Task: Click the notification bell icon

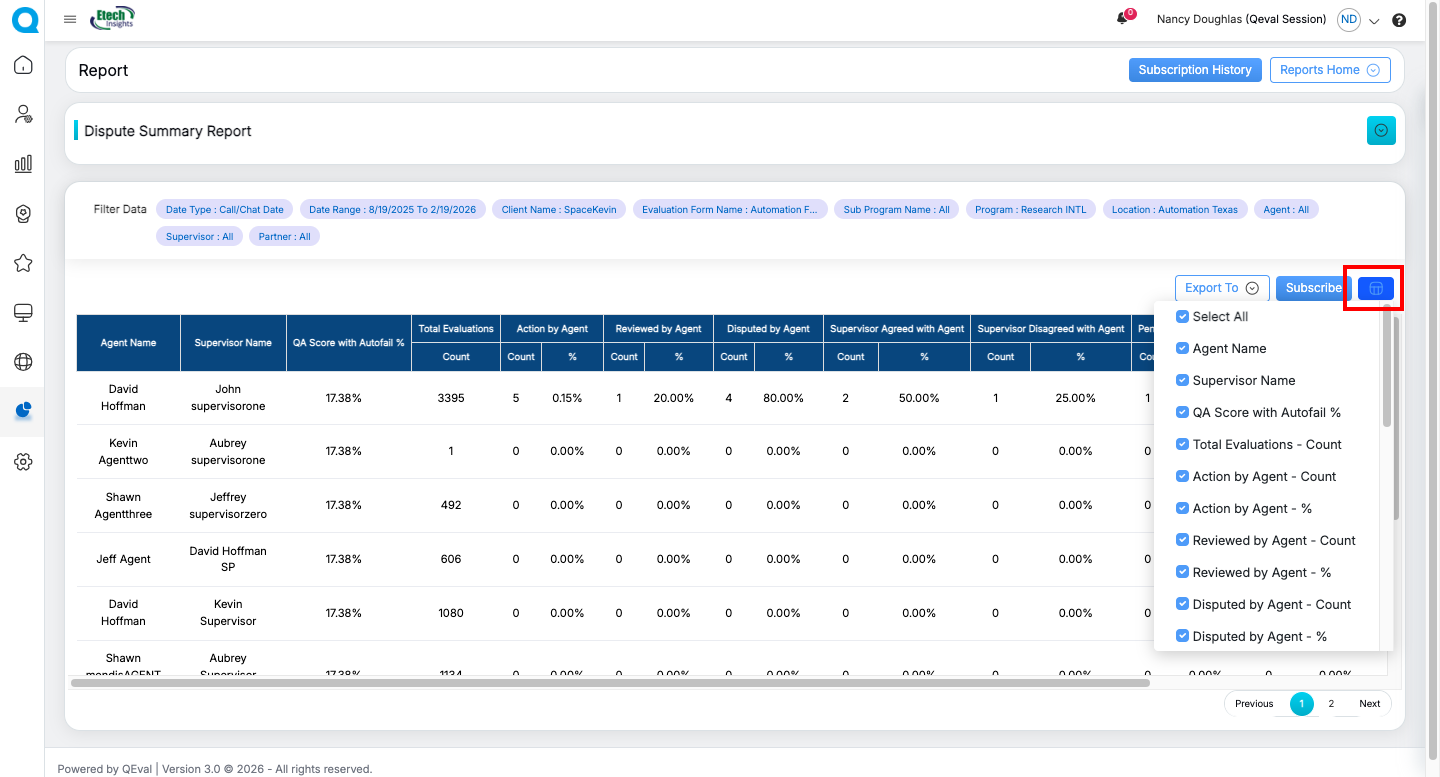Action: pos(1122,19)
